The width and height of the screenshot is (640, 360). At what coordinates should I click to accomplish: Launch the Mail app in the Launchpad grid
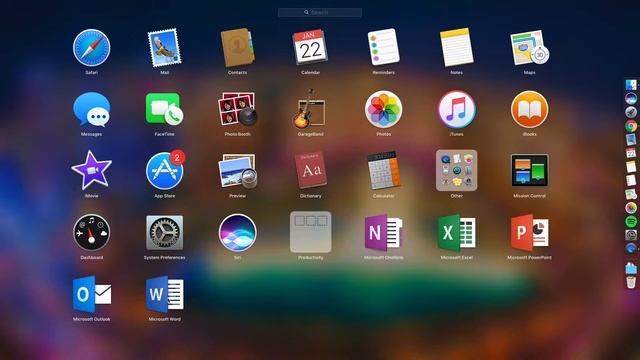click(x=164, y=48)
